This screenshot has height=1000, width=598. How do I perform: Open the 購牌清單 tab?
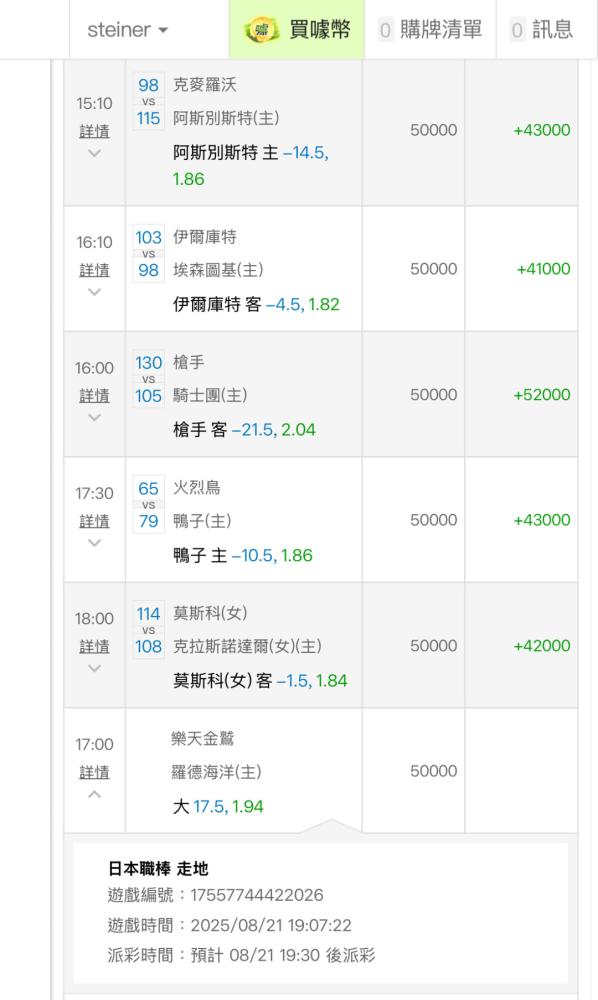click(430, 29)
